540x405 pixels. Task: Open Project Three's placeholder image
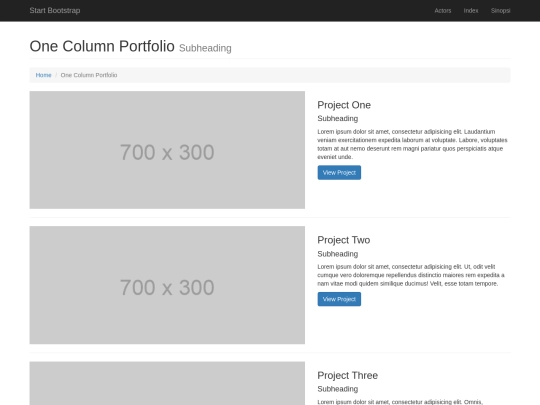click(x=167, y=383)
